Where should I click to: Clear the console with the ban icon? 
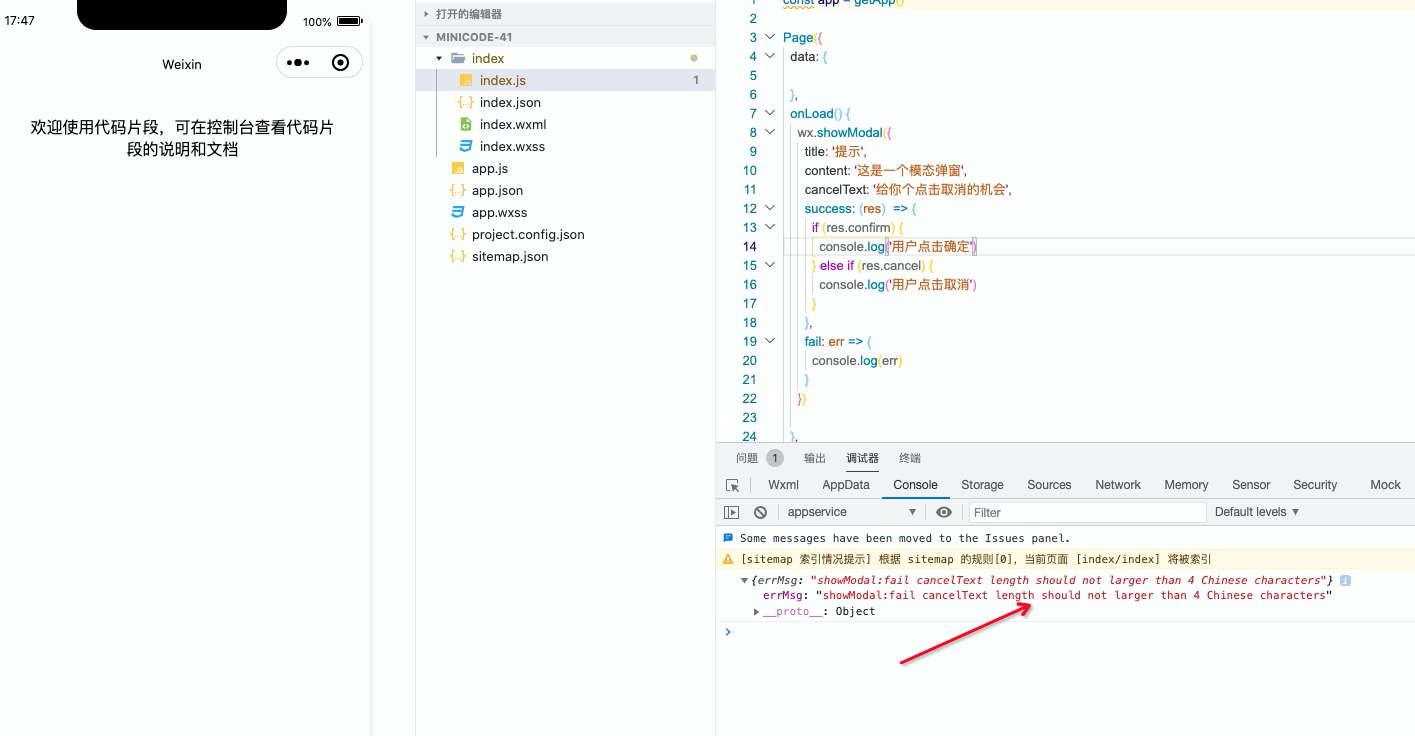point(760,512)
